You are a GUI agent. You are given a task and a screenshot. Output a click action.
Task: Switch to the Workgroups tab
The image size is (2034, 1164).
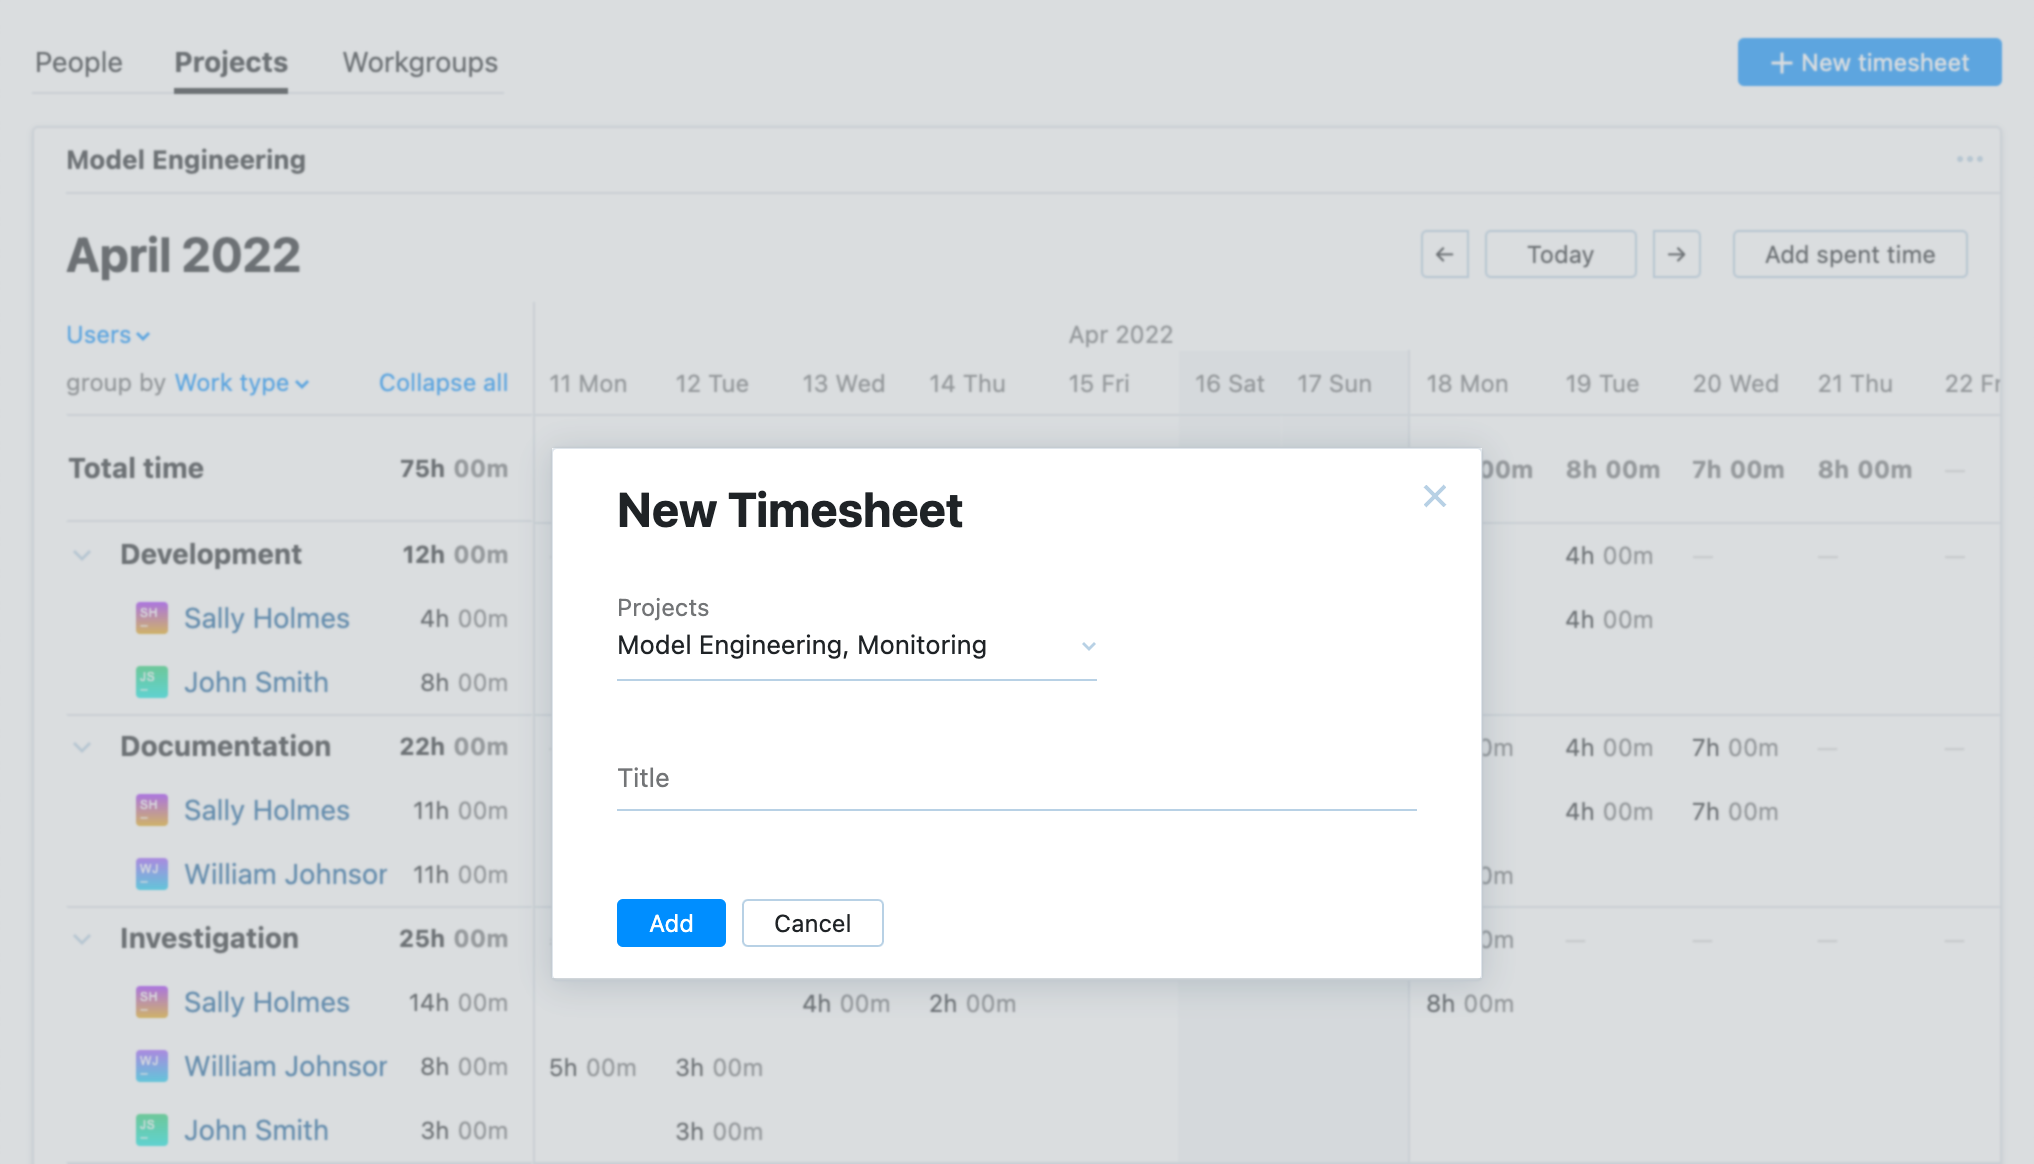click(419, 62)
